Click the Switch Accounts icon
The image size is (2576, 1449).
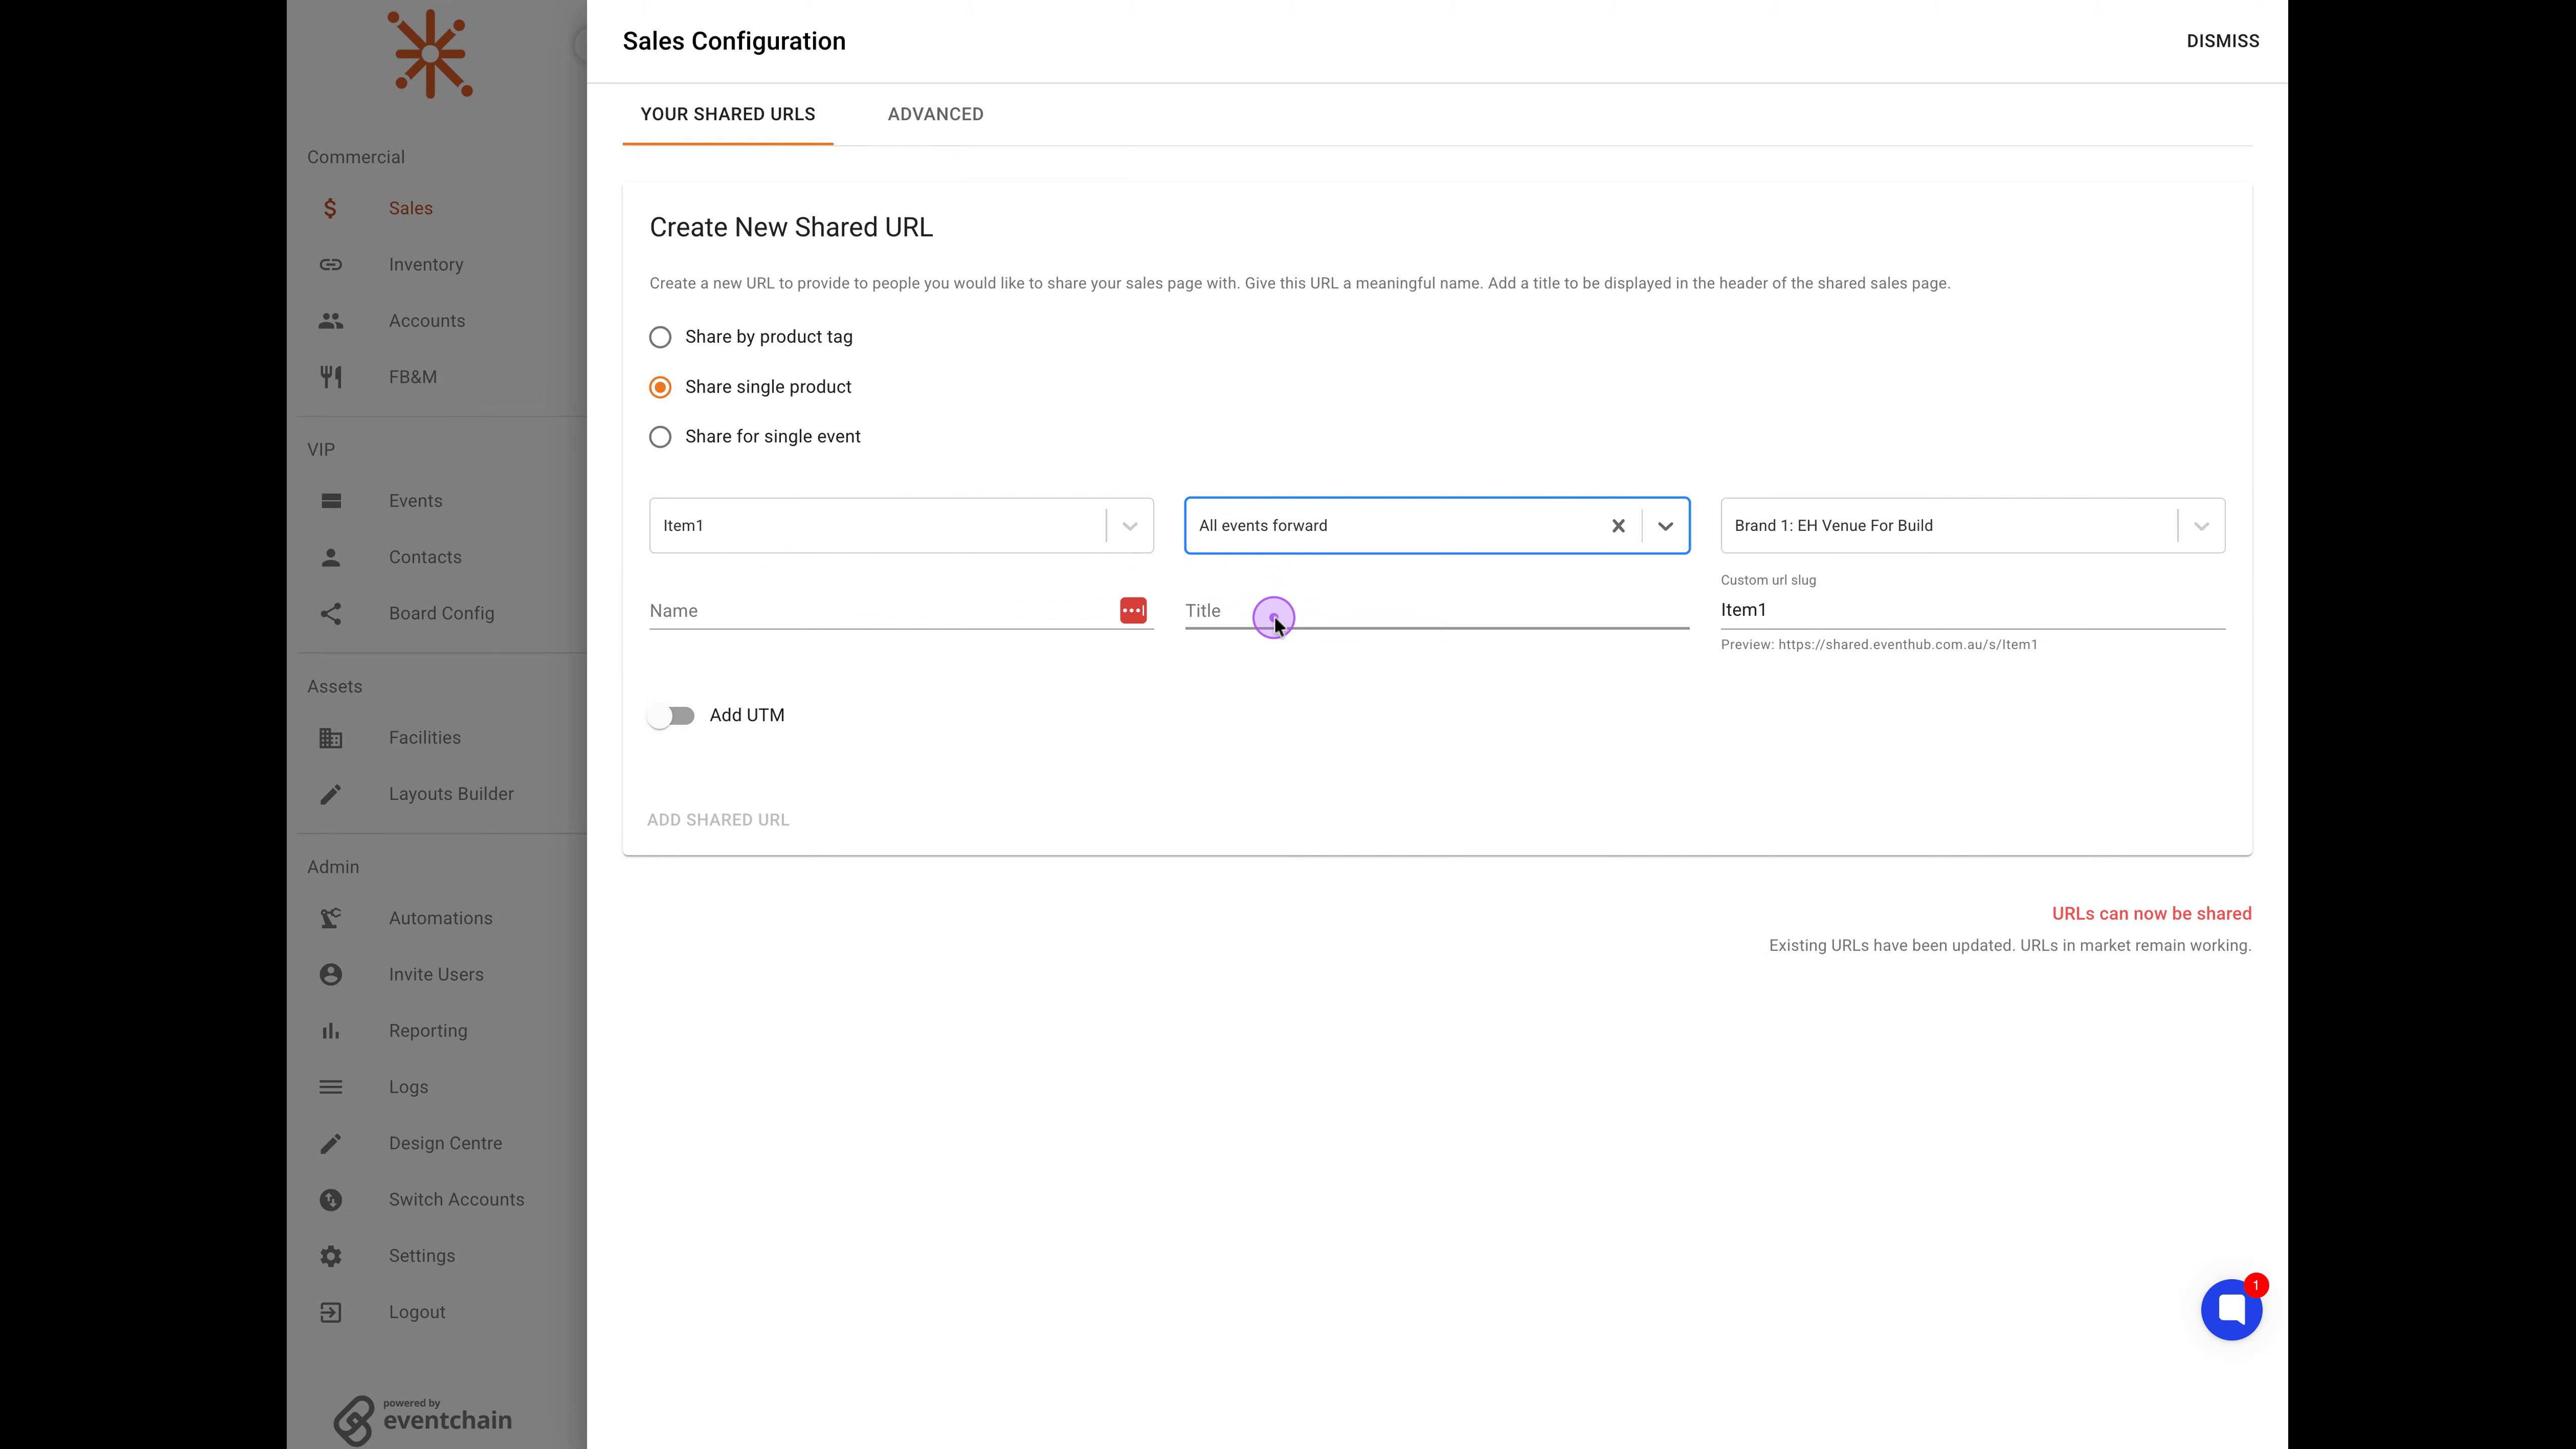click(331, 1200)
